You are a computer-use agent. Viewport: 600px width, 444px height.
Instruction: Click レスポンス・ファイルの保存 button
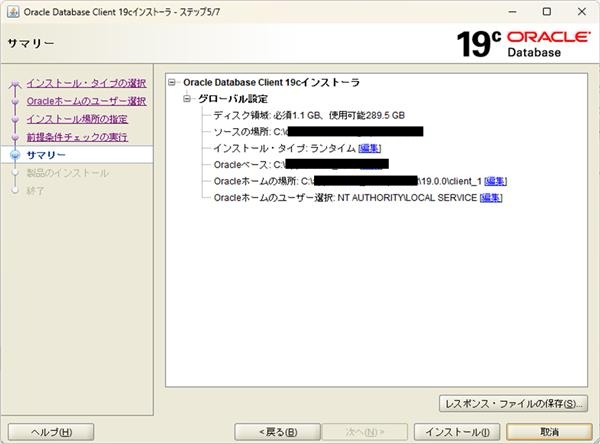point(513,403)
